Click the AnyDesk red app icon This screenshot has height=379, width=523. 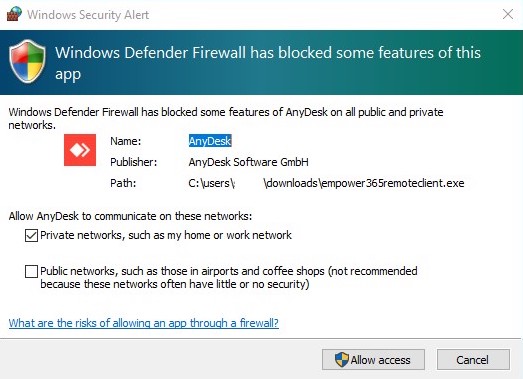pos(80,150)
